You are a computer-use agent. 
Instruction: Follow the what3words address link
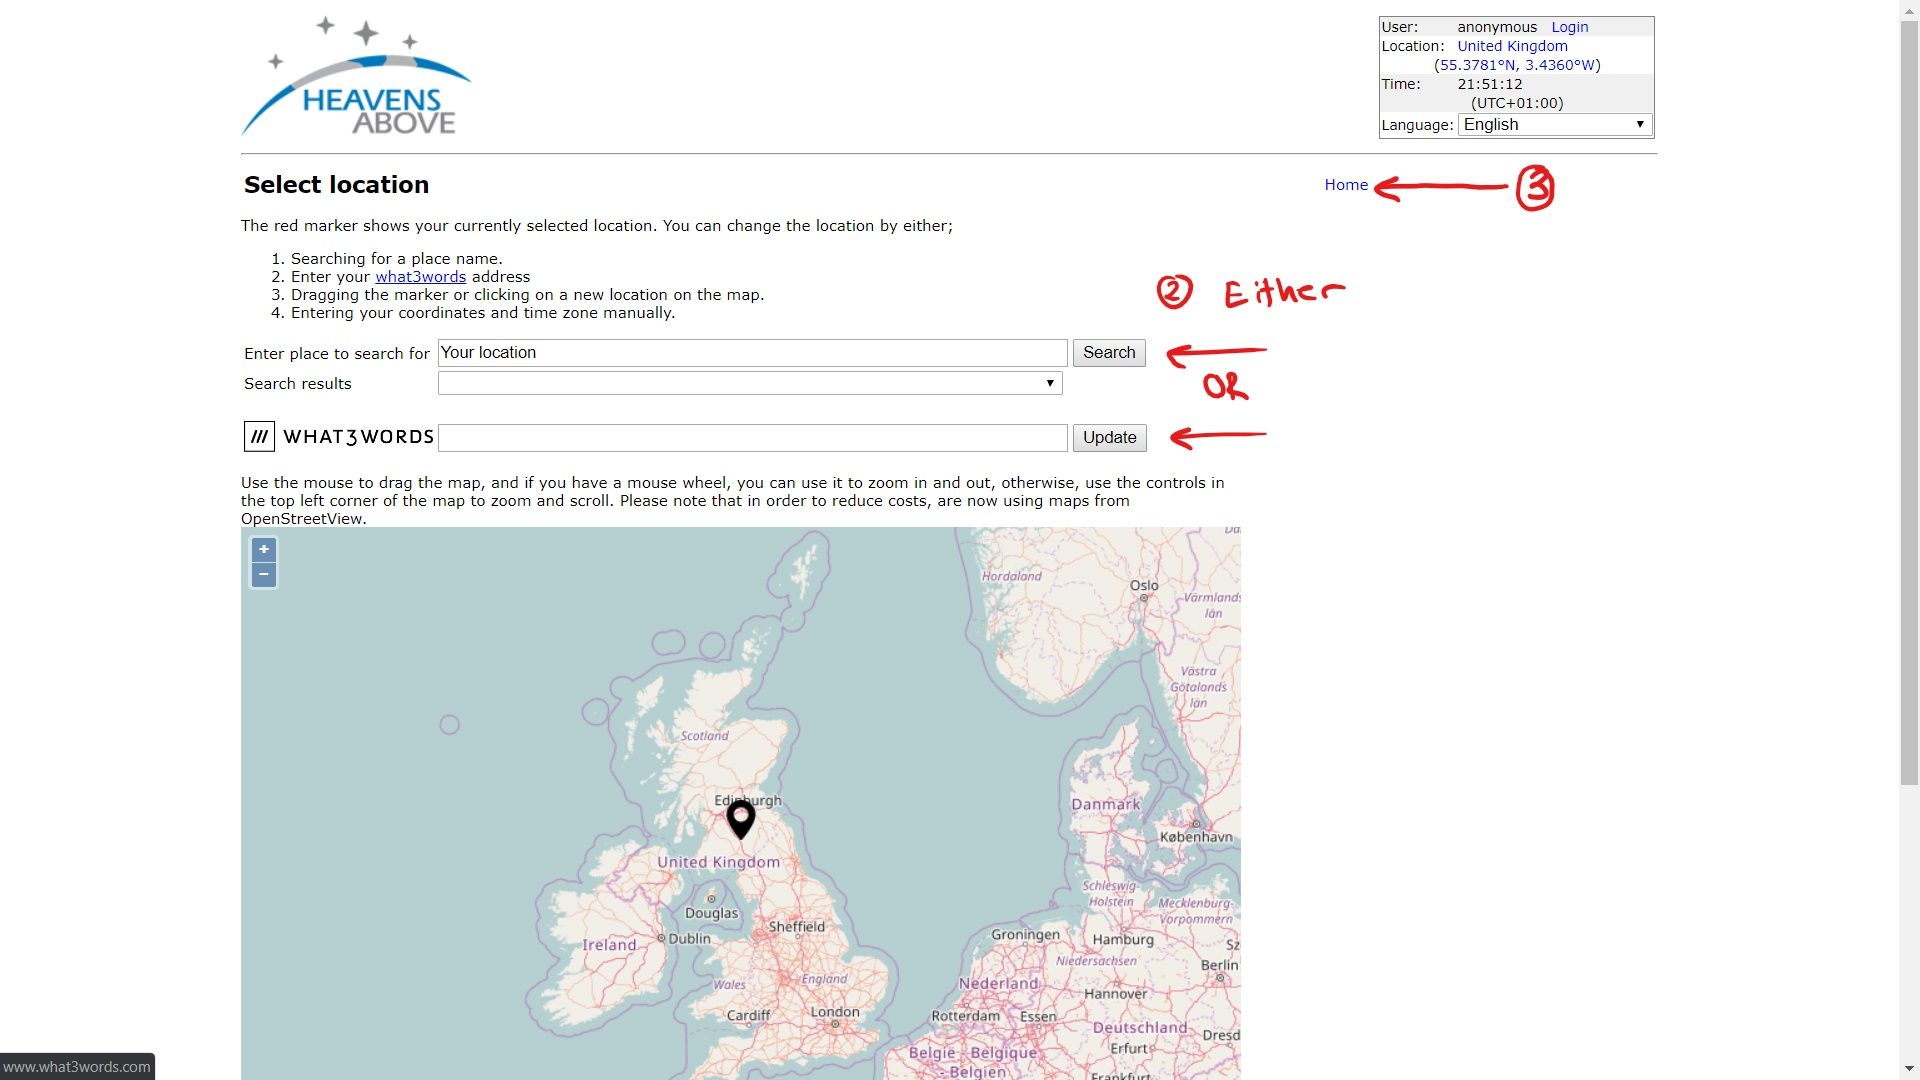coord(420,277)
